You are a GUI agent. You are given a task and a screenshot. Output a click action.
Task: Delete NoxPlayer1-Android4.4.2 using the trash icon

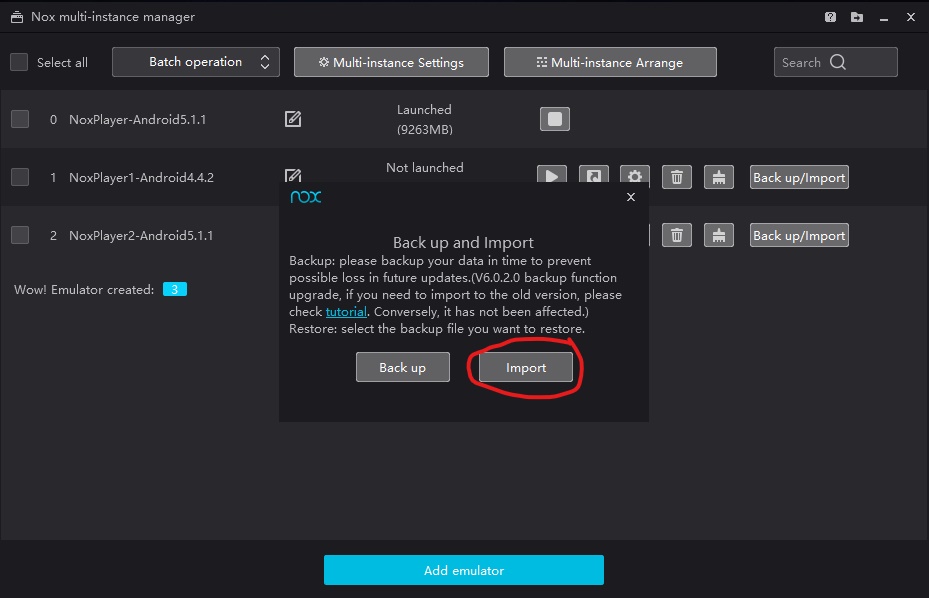tap(677, 177)
